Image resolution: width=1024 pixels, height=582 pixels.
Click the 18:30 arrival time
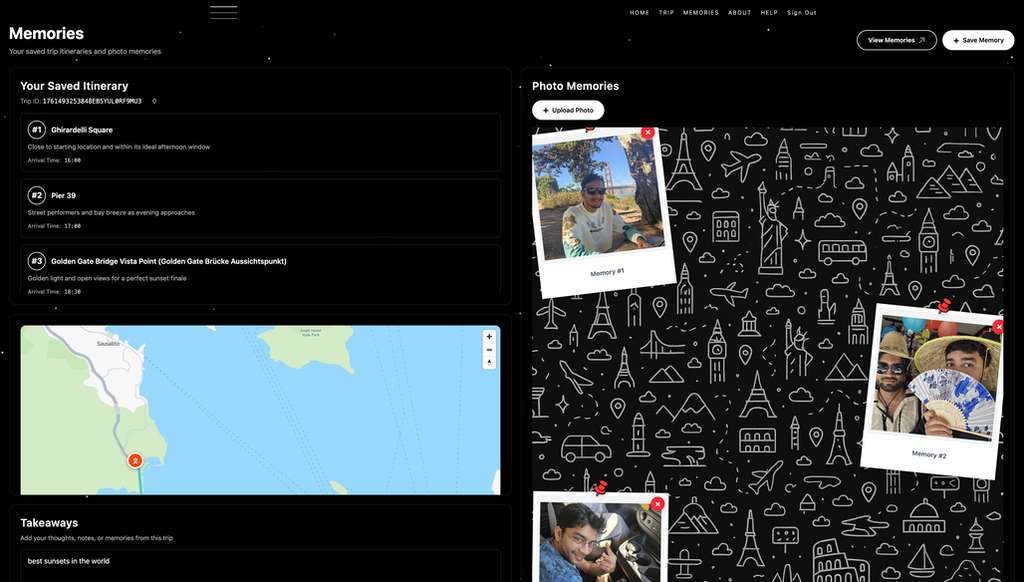coord(72,292)
